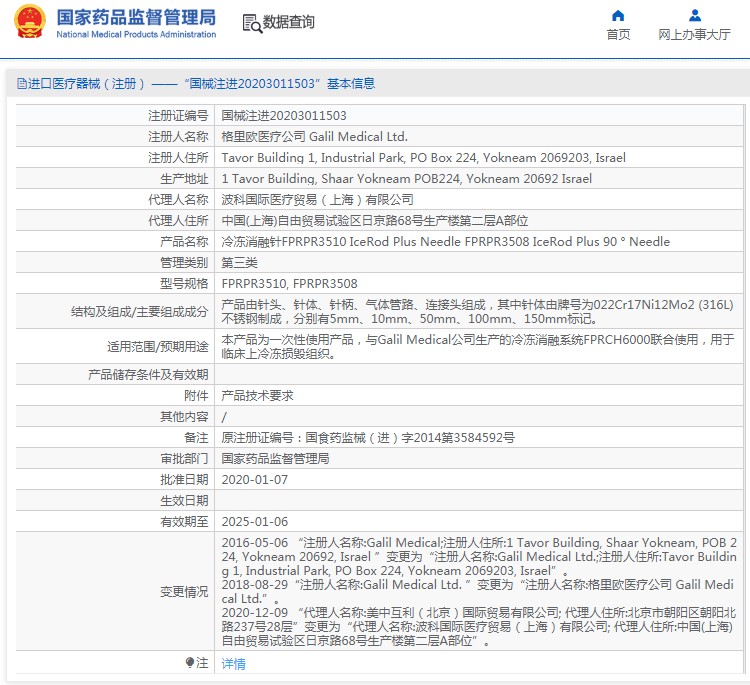This screenshot has width=750, height=685.
Task: Click 注册人住所 label cell
Action: (x=115, y=158)
